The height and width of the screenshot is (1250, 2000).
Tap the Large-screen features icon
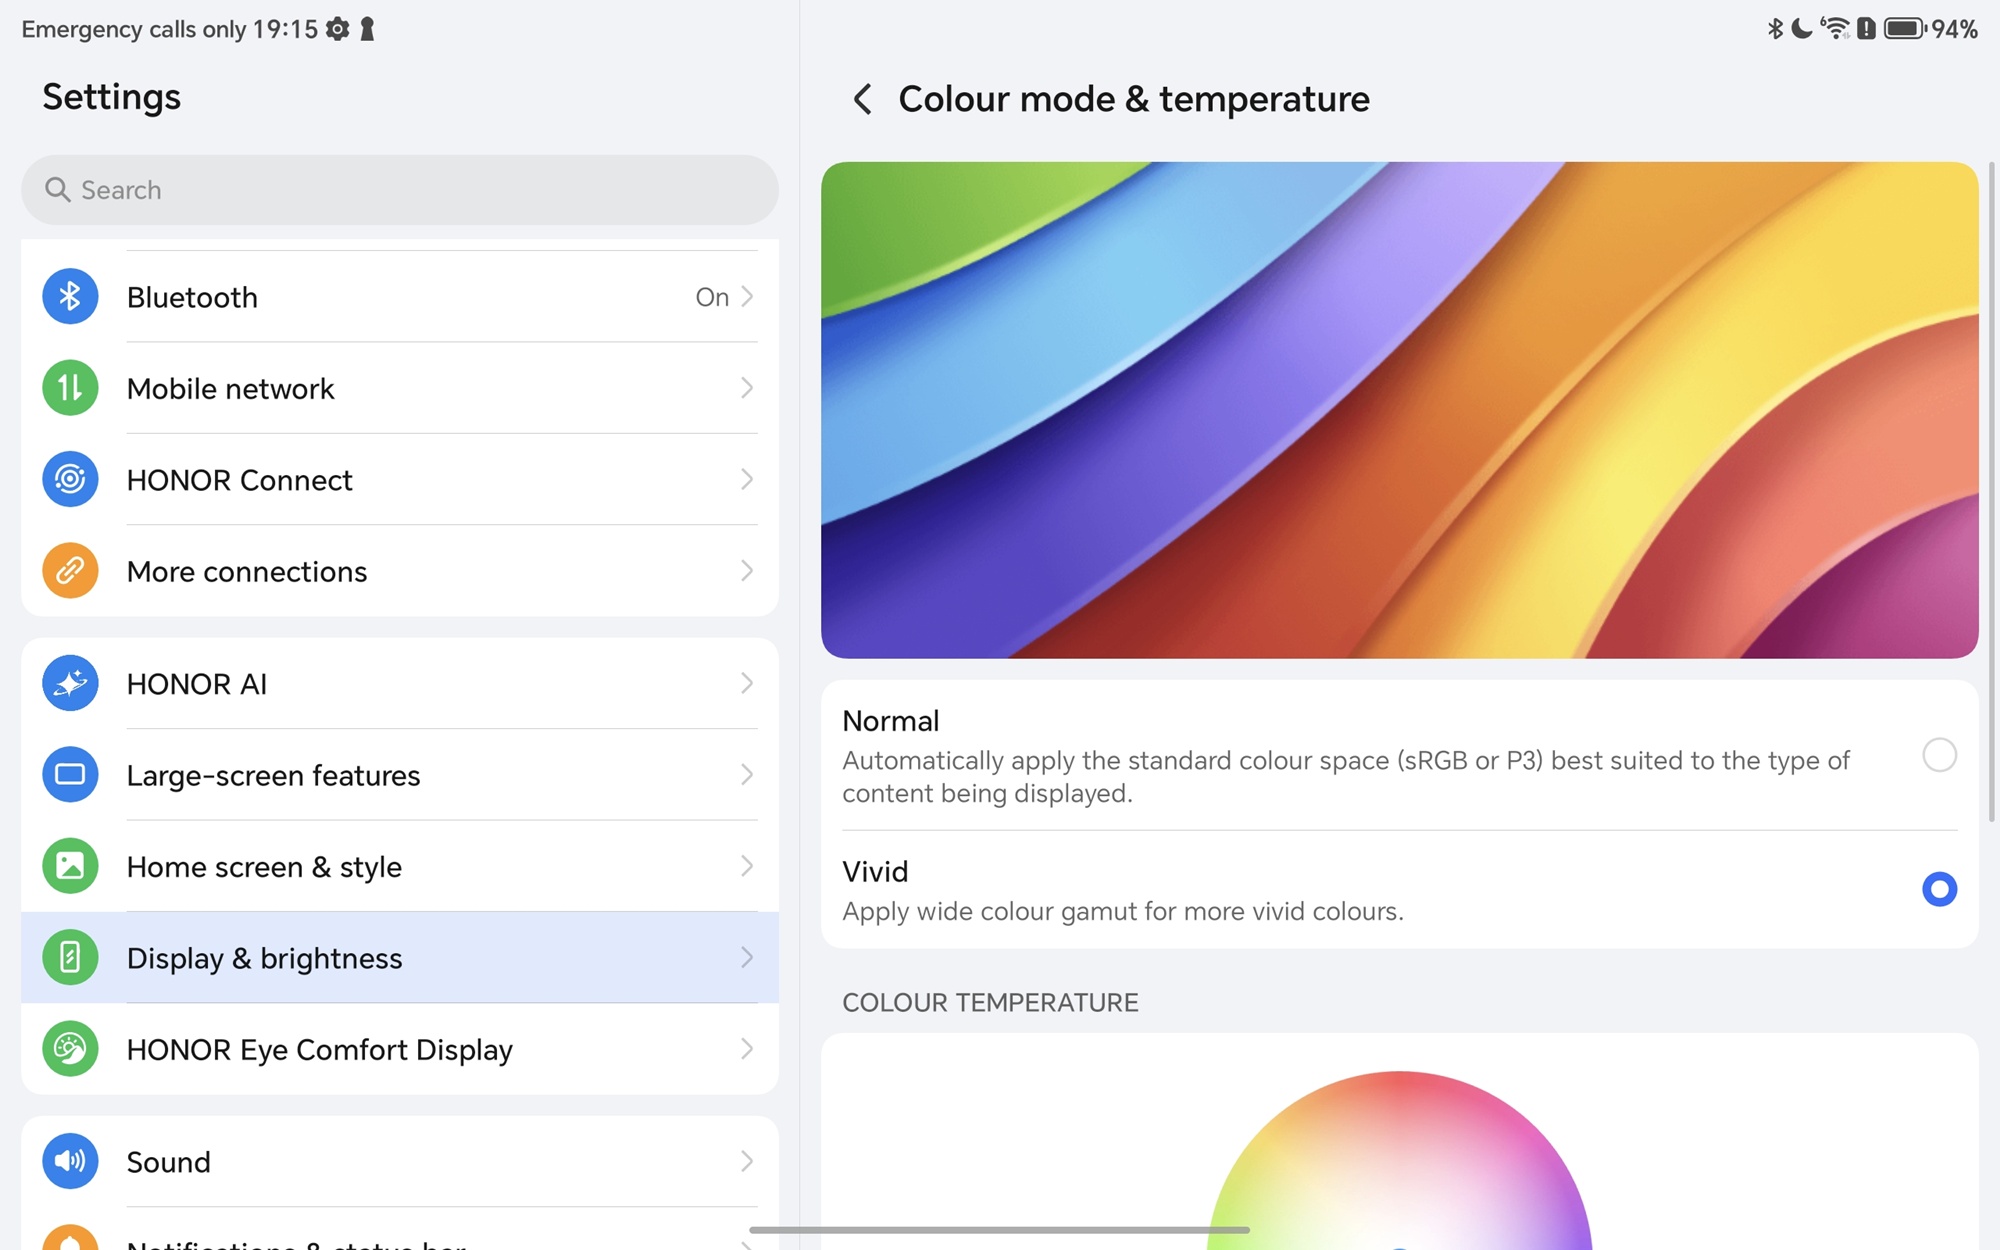[70, 775]
